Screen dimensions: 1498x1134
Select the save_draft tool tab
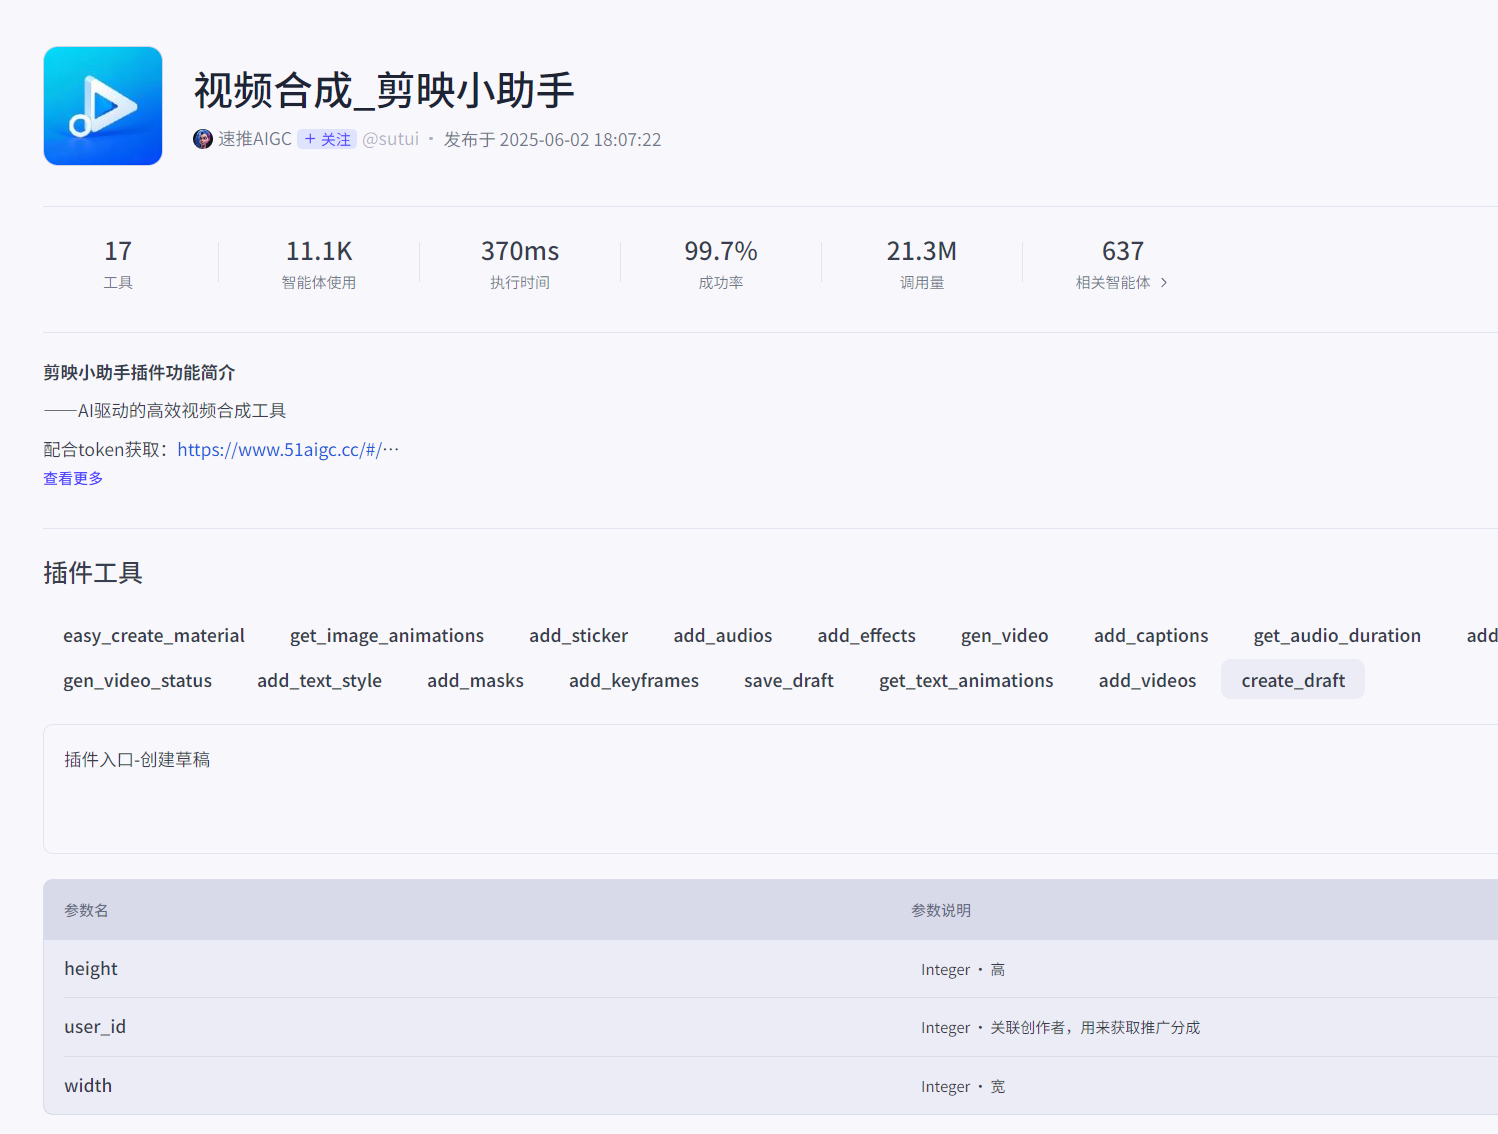[x=789, y=681]
